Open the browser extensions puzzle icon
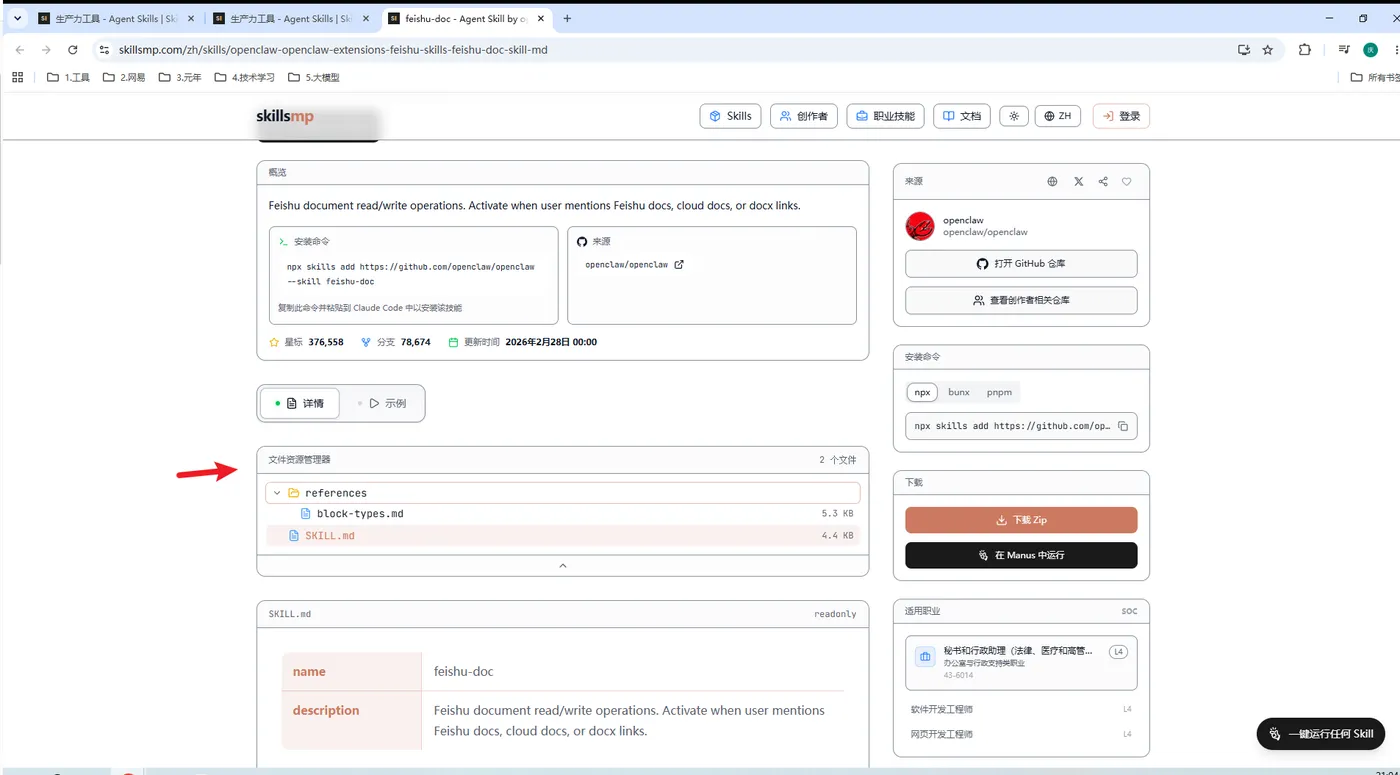Viewport: 1400px width, 775px height. (1305, 50)
